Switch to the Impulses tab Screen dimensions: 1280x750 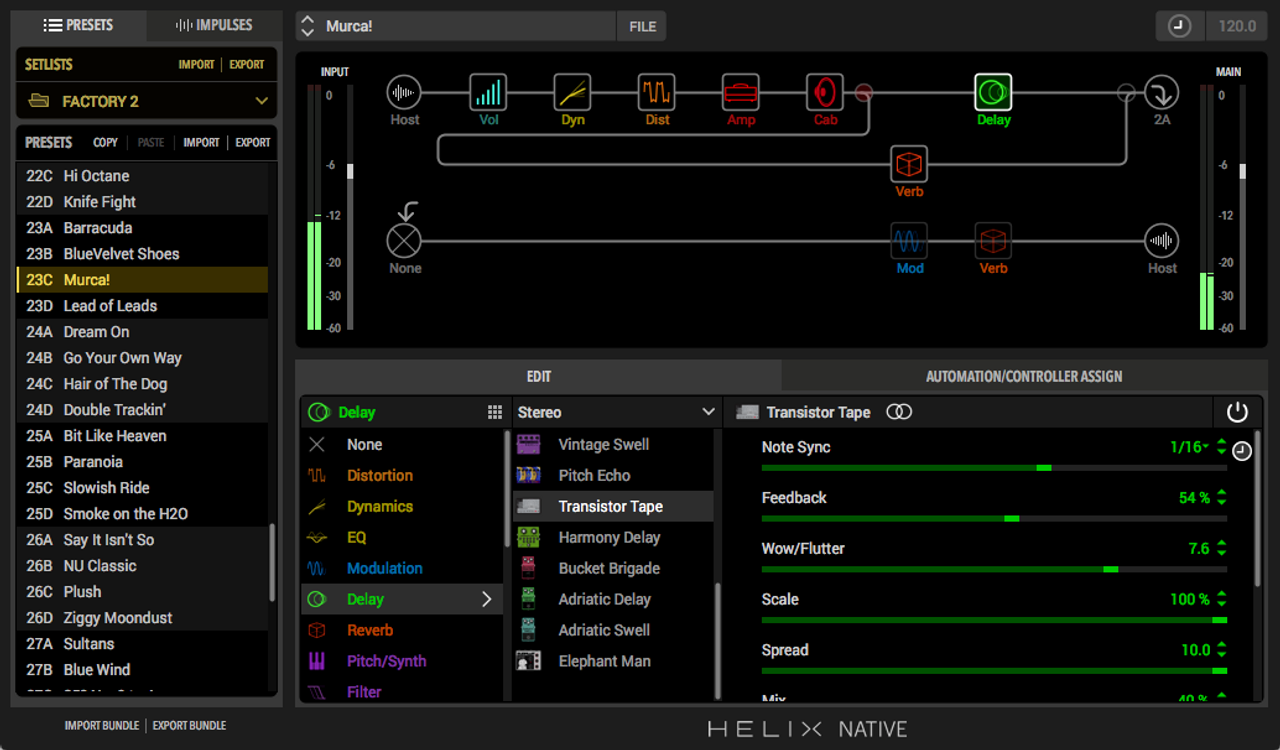tap(213, 25)
